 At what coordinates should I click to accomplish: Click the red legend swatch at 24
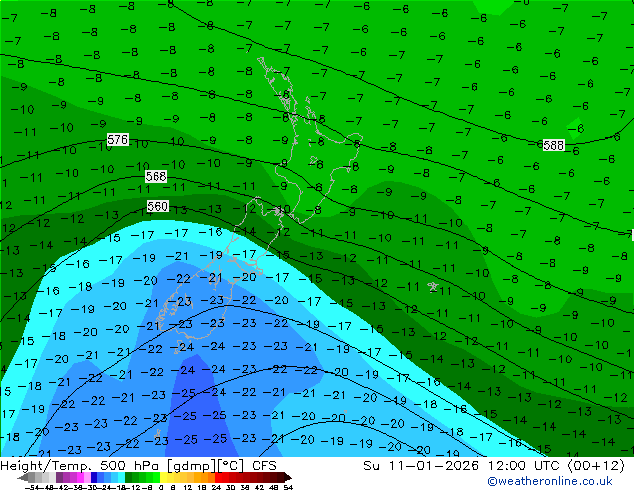218,477
